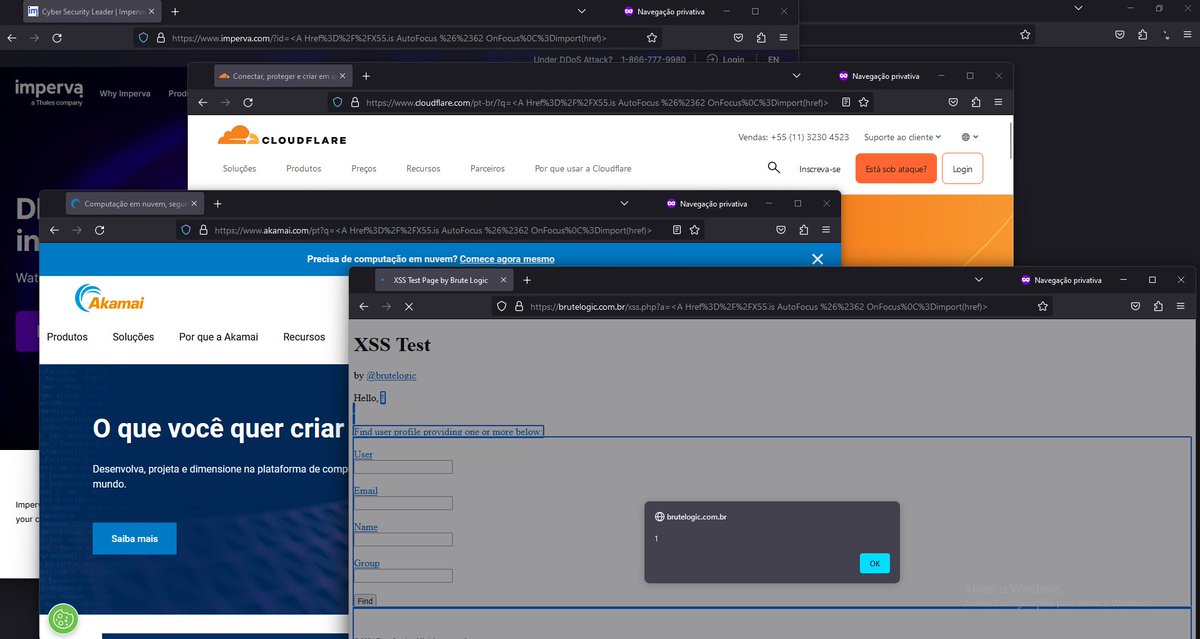Click the Group input field on XSS Test page
1200x639 pixels.
click(x=403, y=575)
